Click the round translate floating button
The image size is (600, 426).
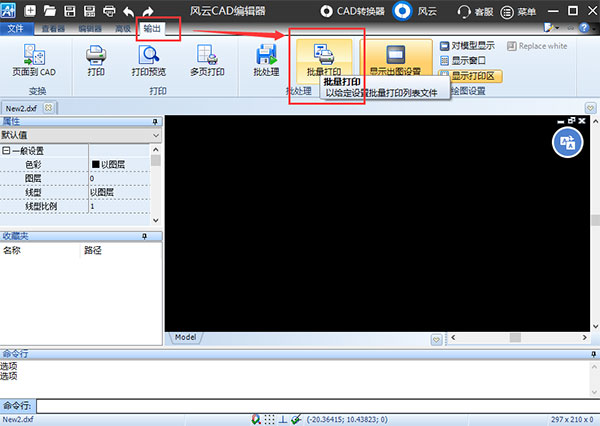click(567, 142)
